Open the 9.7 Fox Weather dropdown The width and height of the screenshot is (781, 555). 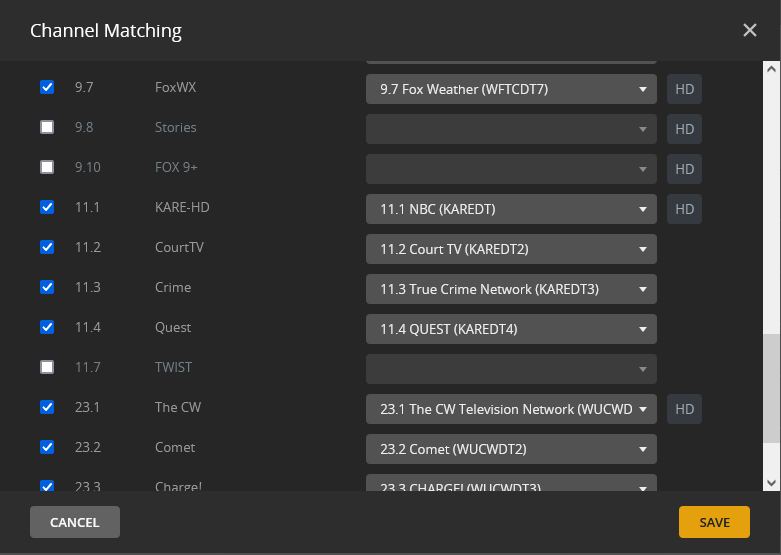point(511,89)
